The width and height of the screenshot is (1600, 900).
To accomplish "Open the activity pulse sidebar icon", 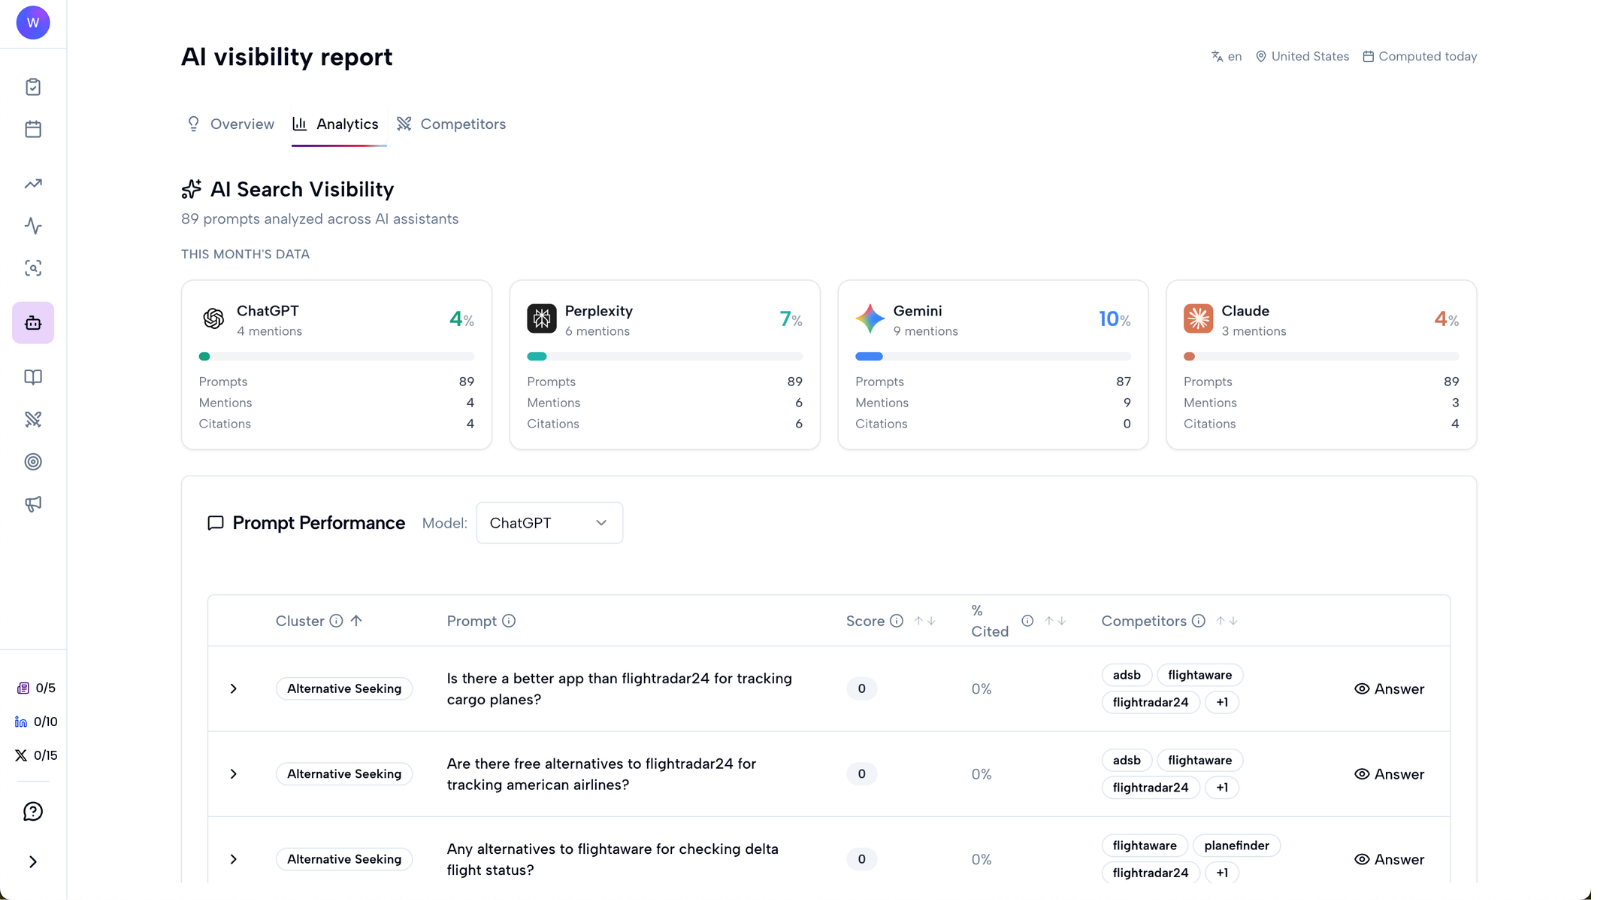I will point(33,226).
